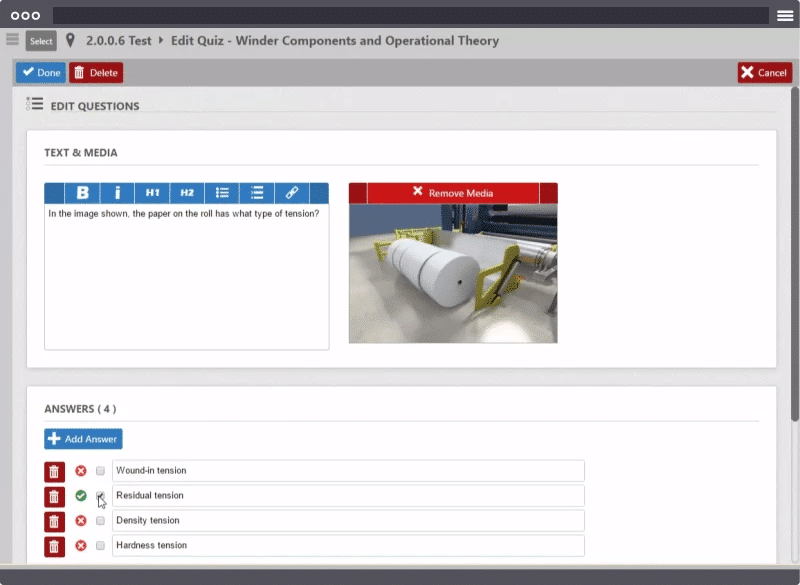
Task: Apply H1 heading style
Action: coord(152,193)
